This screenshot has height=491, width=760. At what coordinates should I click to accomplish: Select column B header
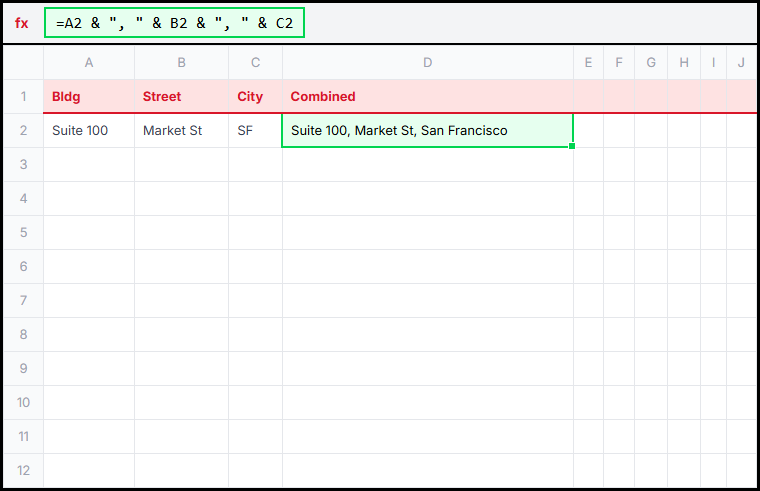click(x=181, y=63)
